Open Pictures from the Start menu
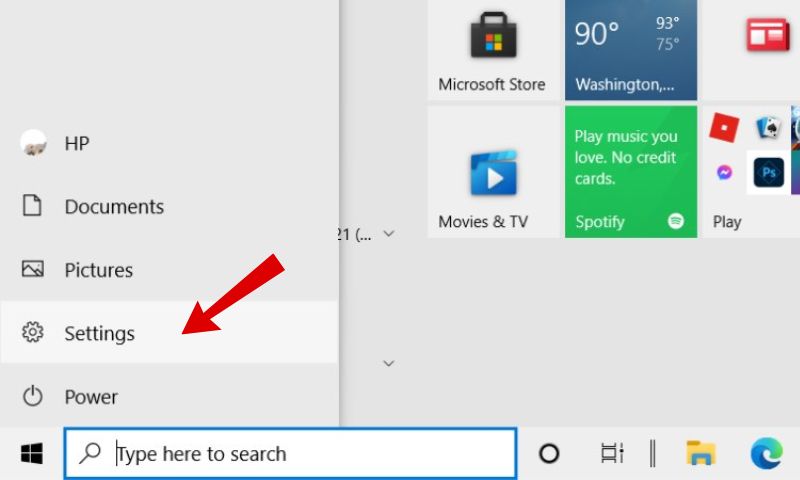800x480 pixels. coord(169,269)
